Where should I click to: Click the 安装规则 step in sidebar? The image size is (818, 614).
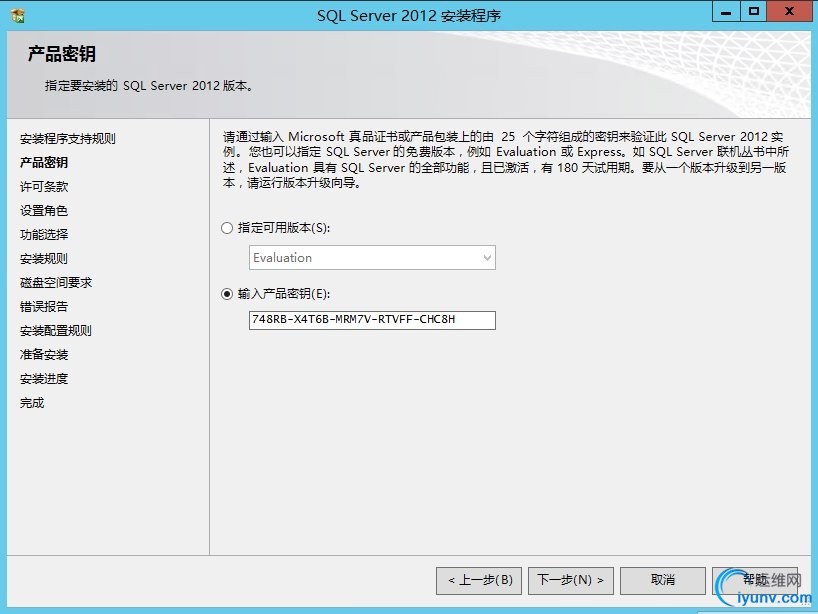click(x=44, y=259)
